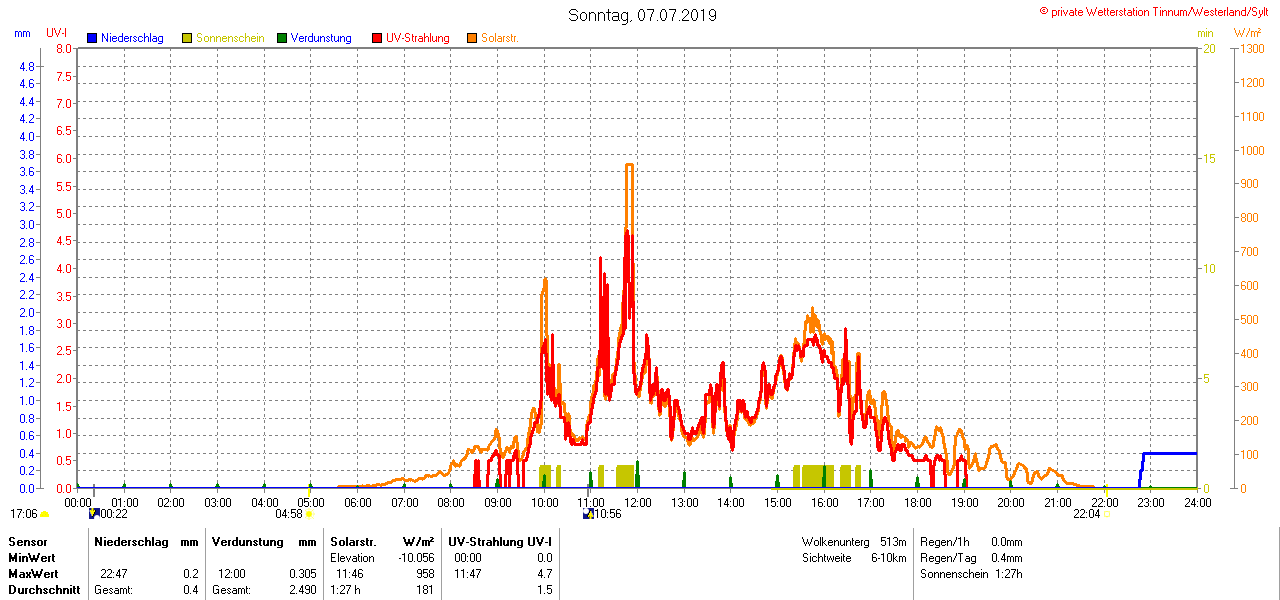Click the red UV-Strahlung legend swatch
This screenshot has height=600, width=1280.
[x=377, y=38]
